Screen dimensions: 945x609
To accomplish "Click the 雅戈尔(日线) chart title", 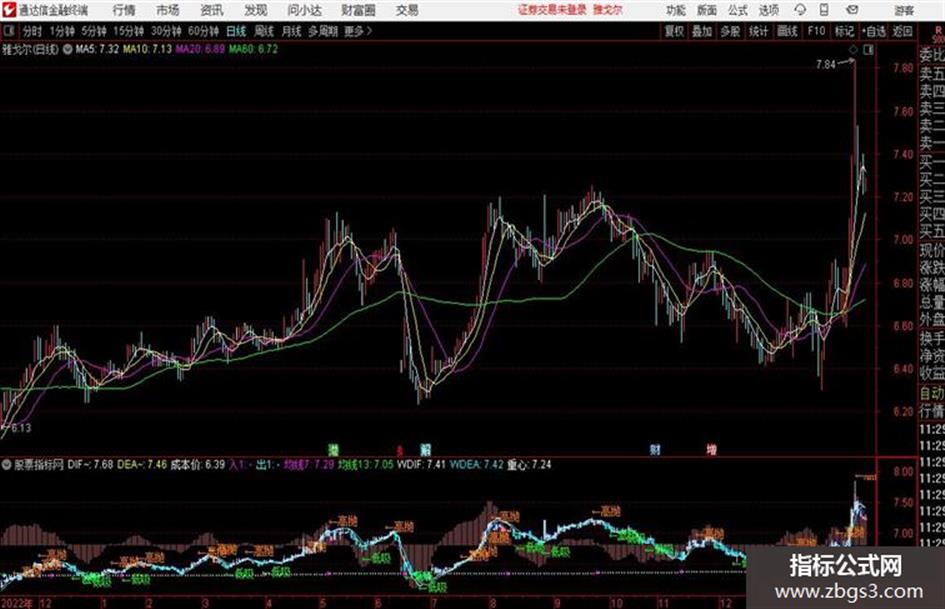I will [x=30, y=49].
